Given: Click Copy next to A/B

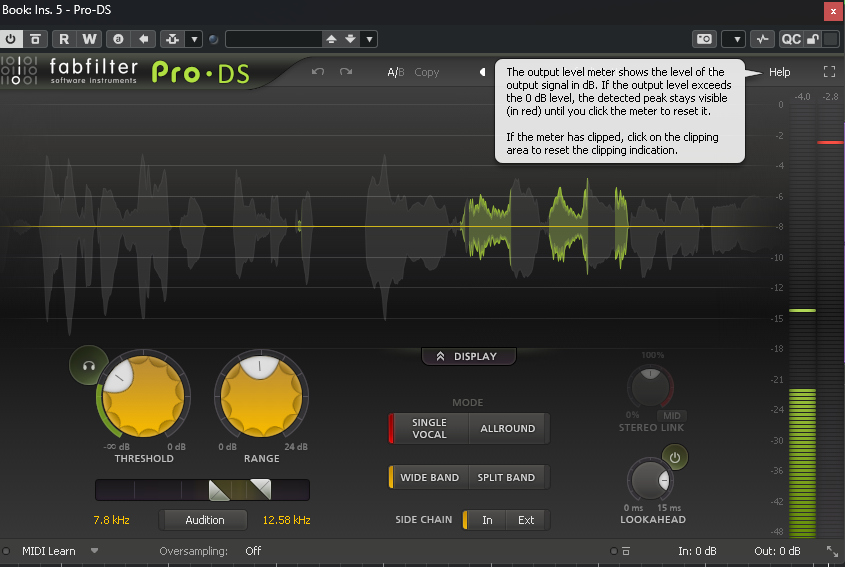Looking at the screenshot, I should pos(427,72).
